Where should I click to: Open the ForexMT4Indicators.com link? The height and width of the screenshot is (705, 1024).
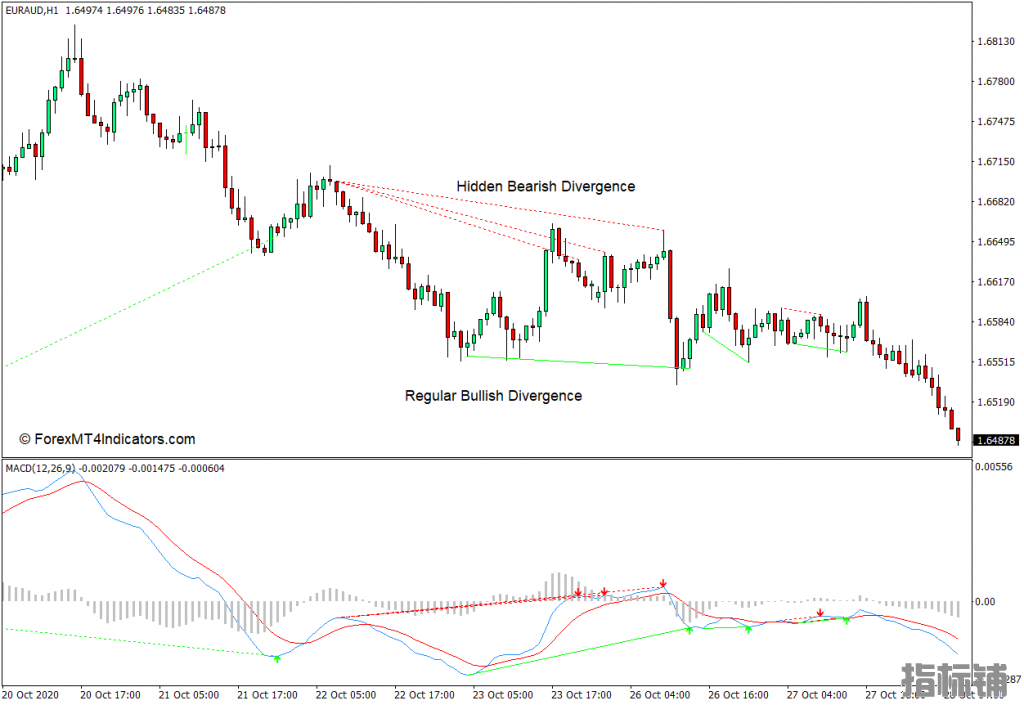[x=107, y=439]
